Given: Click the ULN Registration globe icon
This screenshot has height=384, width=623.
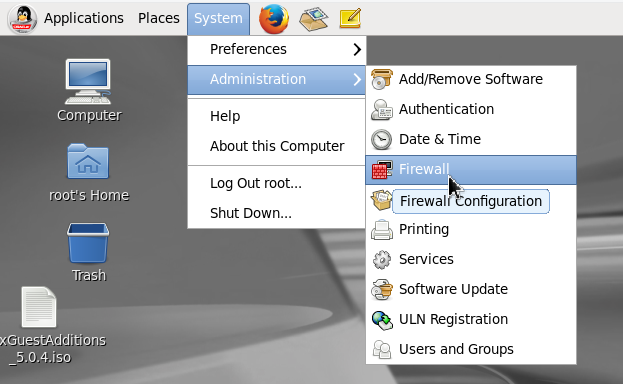Looking at the screenshot, I should [381, 320].
